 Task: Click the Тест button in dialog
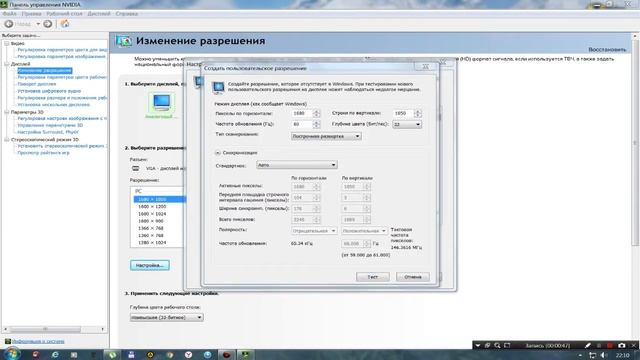click(x=373, y=277)
